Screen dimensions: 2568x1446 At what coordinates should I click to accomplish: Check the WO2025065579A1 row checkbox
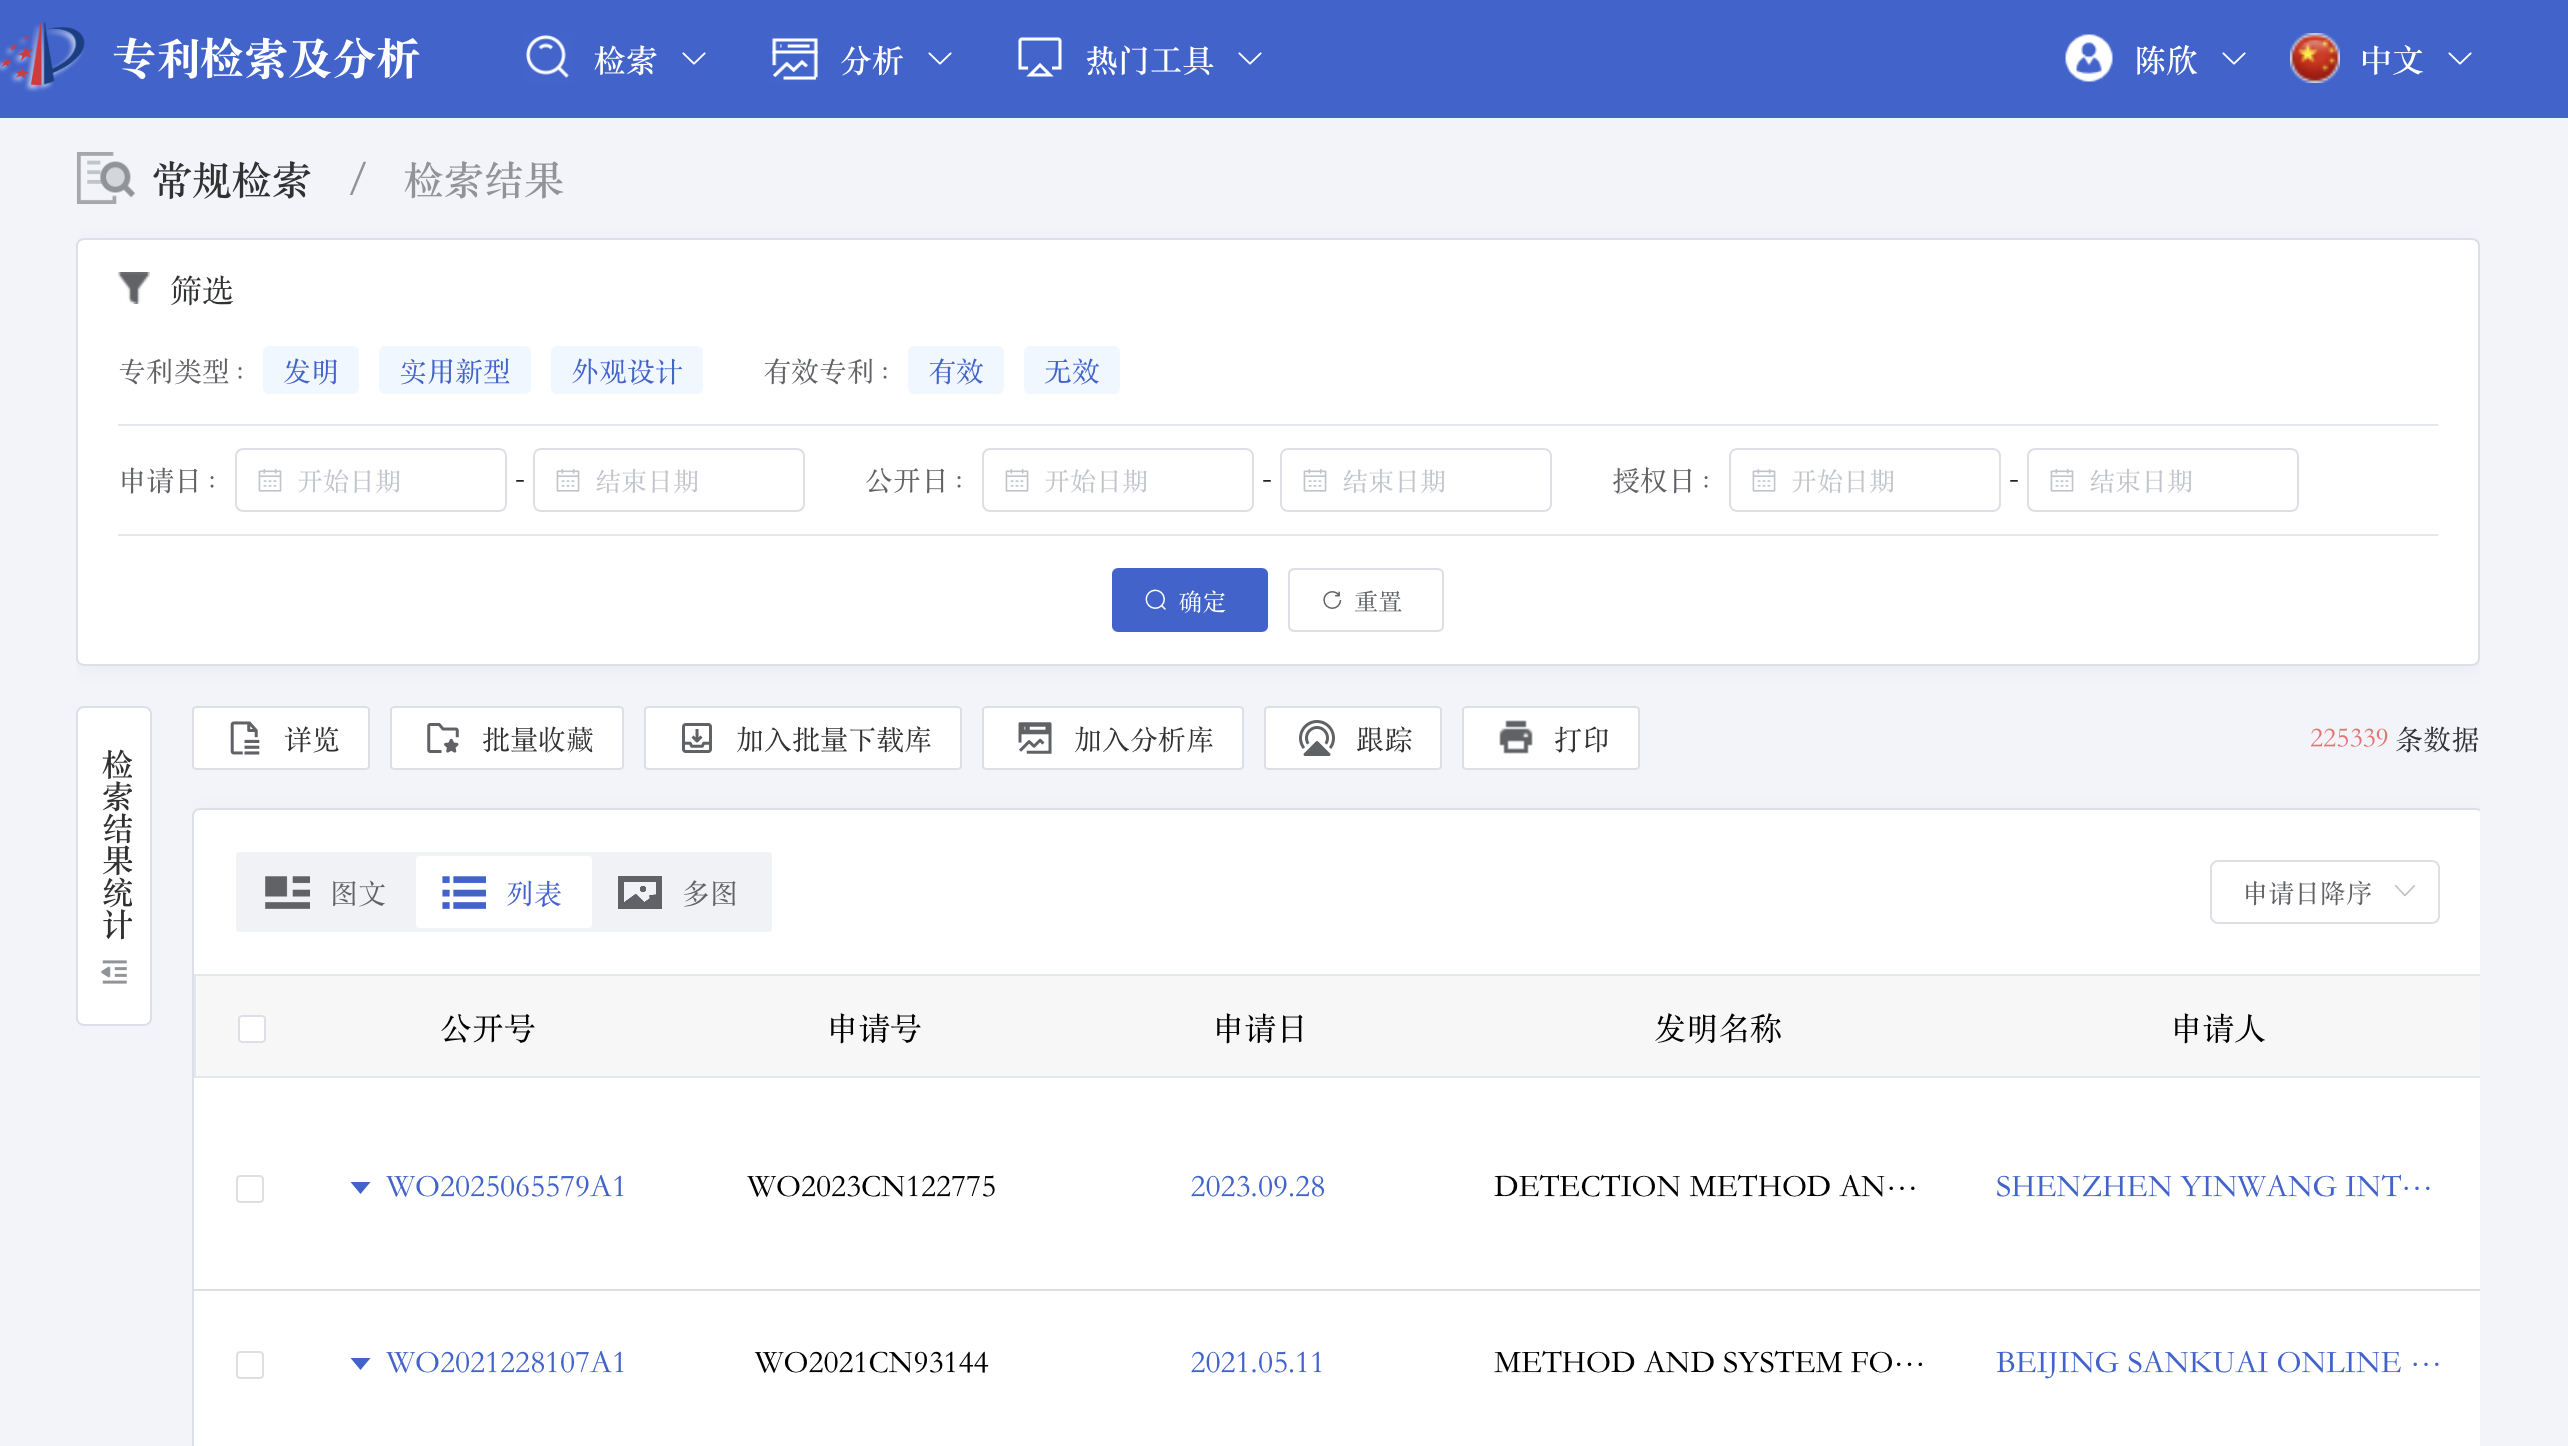(250, 1188)
